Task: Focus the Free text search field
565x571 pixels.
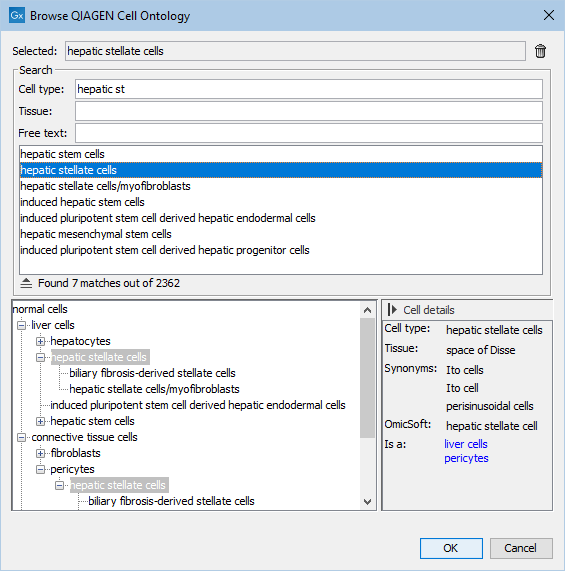Action: click(x=309, y=133)
